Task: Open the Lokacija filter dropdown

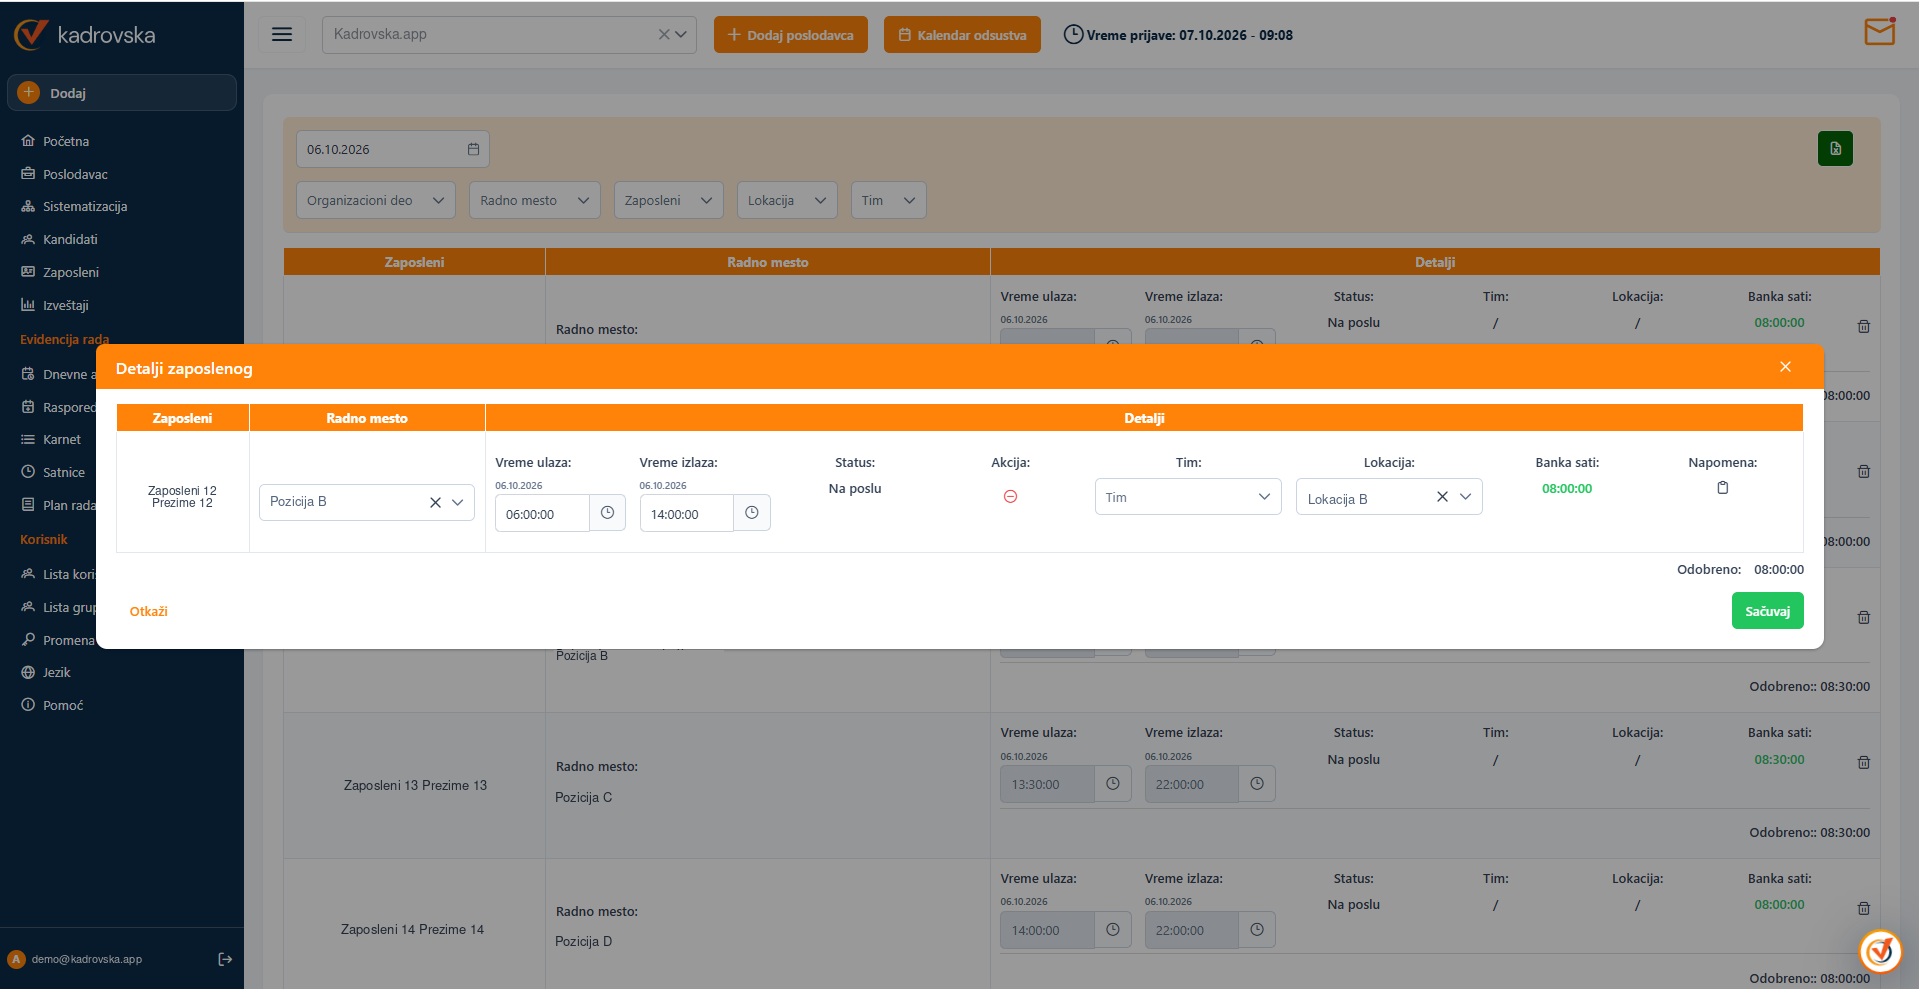Action: coord(787,200)
